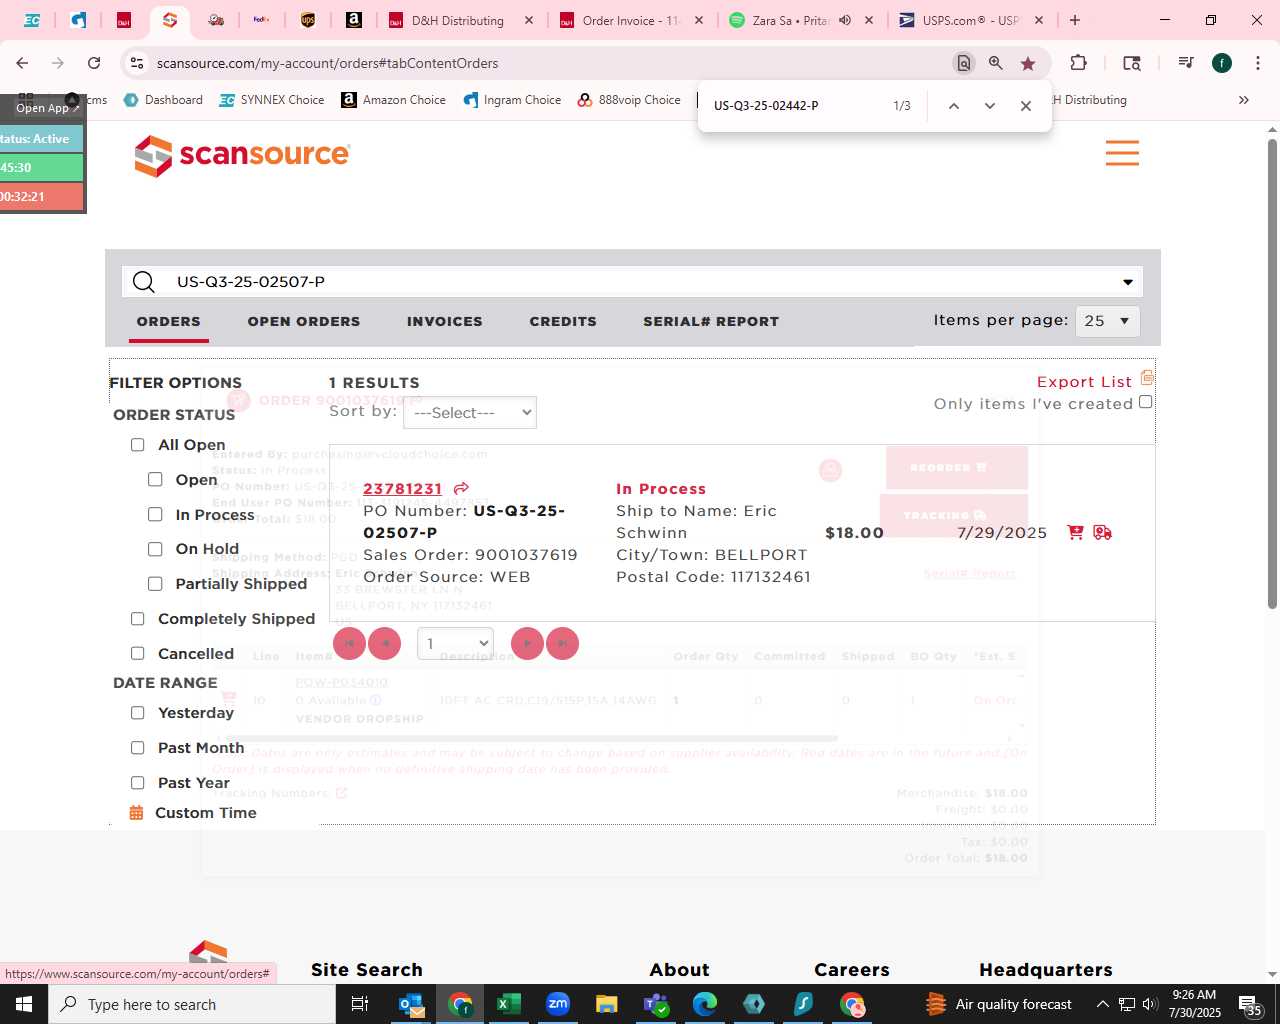Screen dimensions: 1280x1024
Task: Go to previous page of results
Action: click(x=385, y=643)
